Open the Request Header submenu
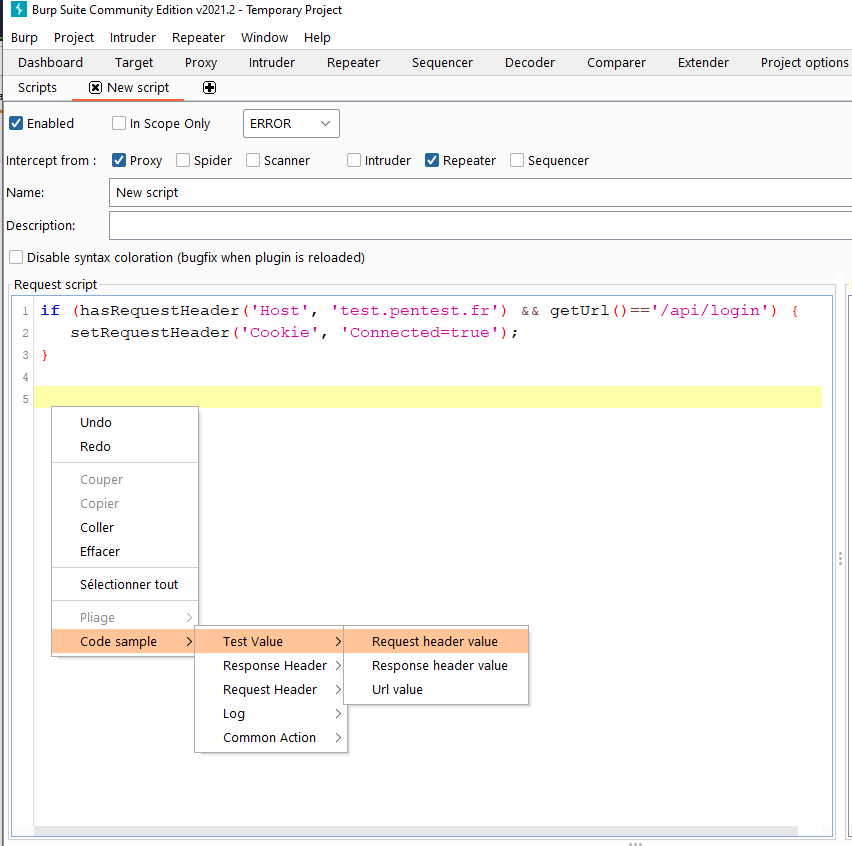The width and height of the screenshot is (852, 846). click(x=271, y=689)
